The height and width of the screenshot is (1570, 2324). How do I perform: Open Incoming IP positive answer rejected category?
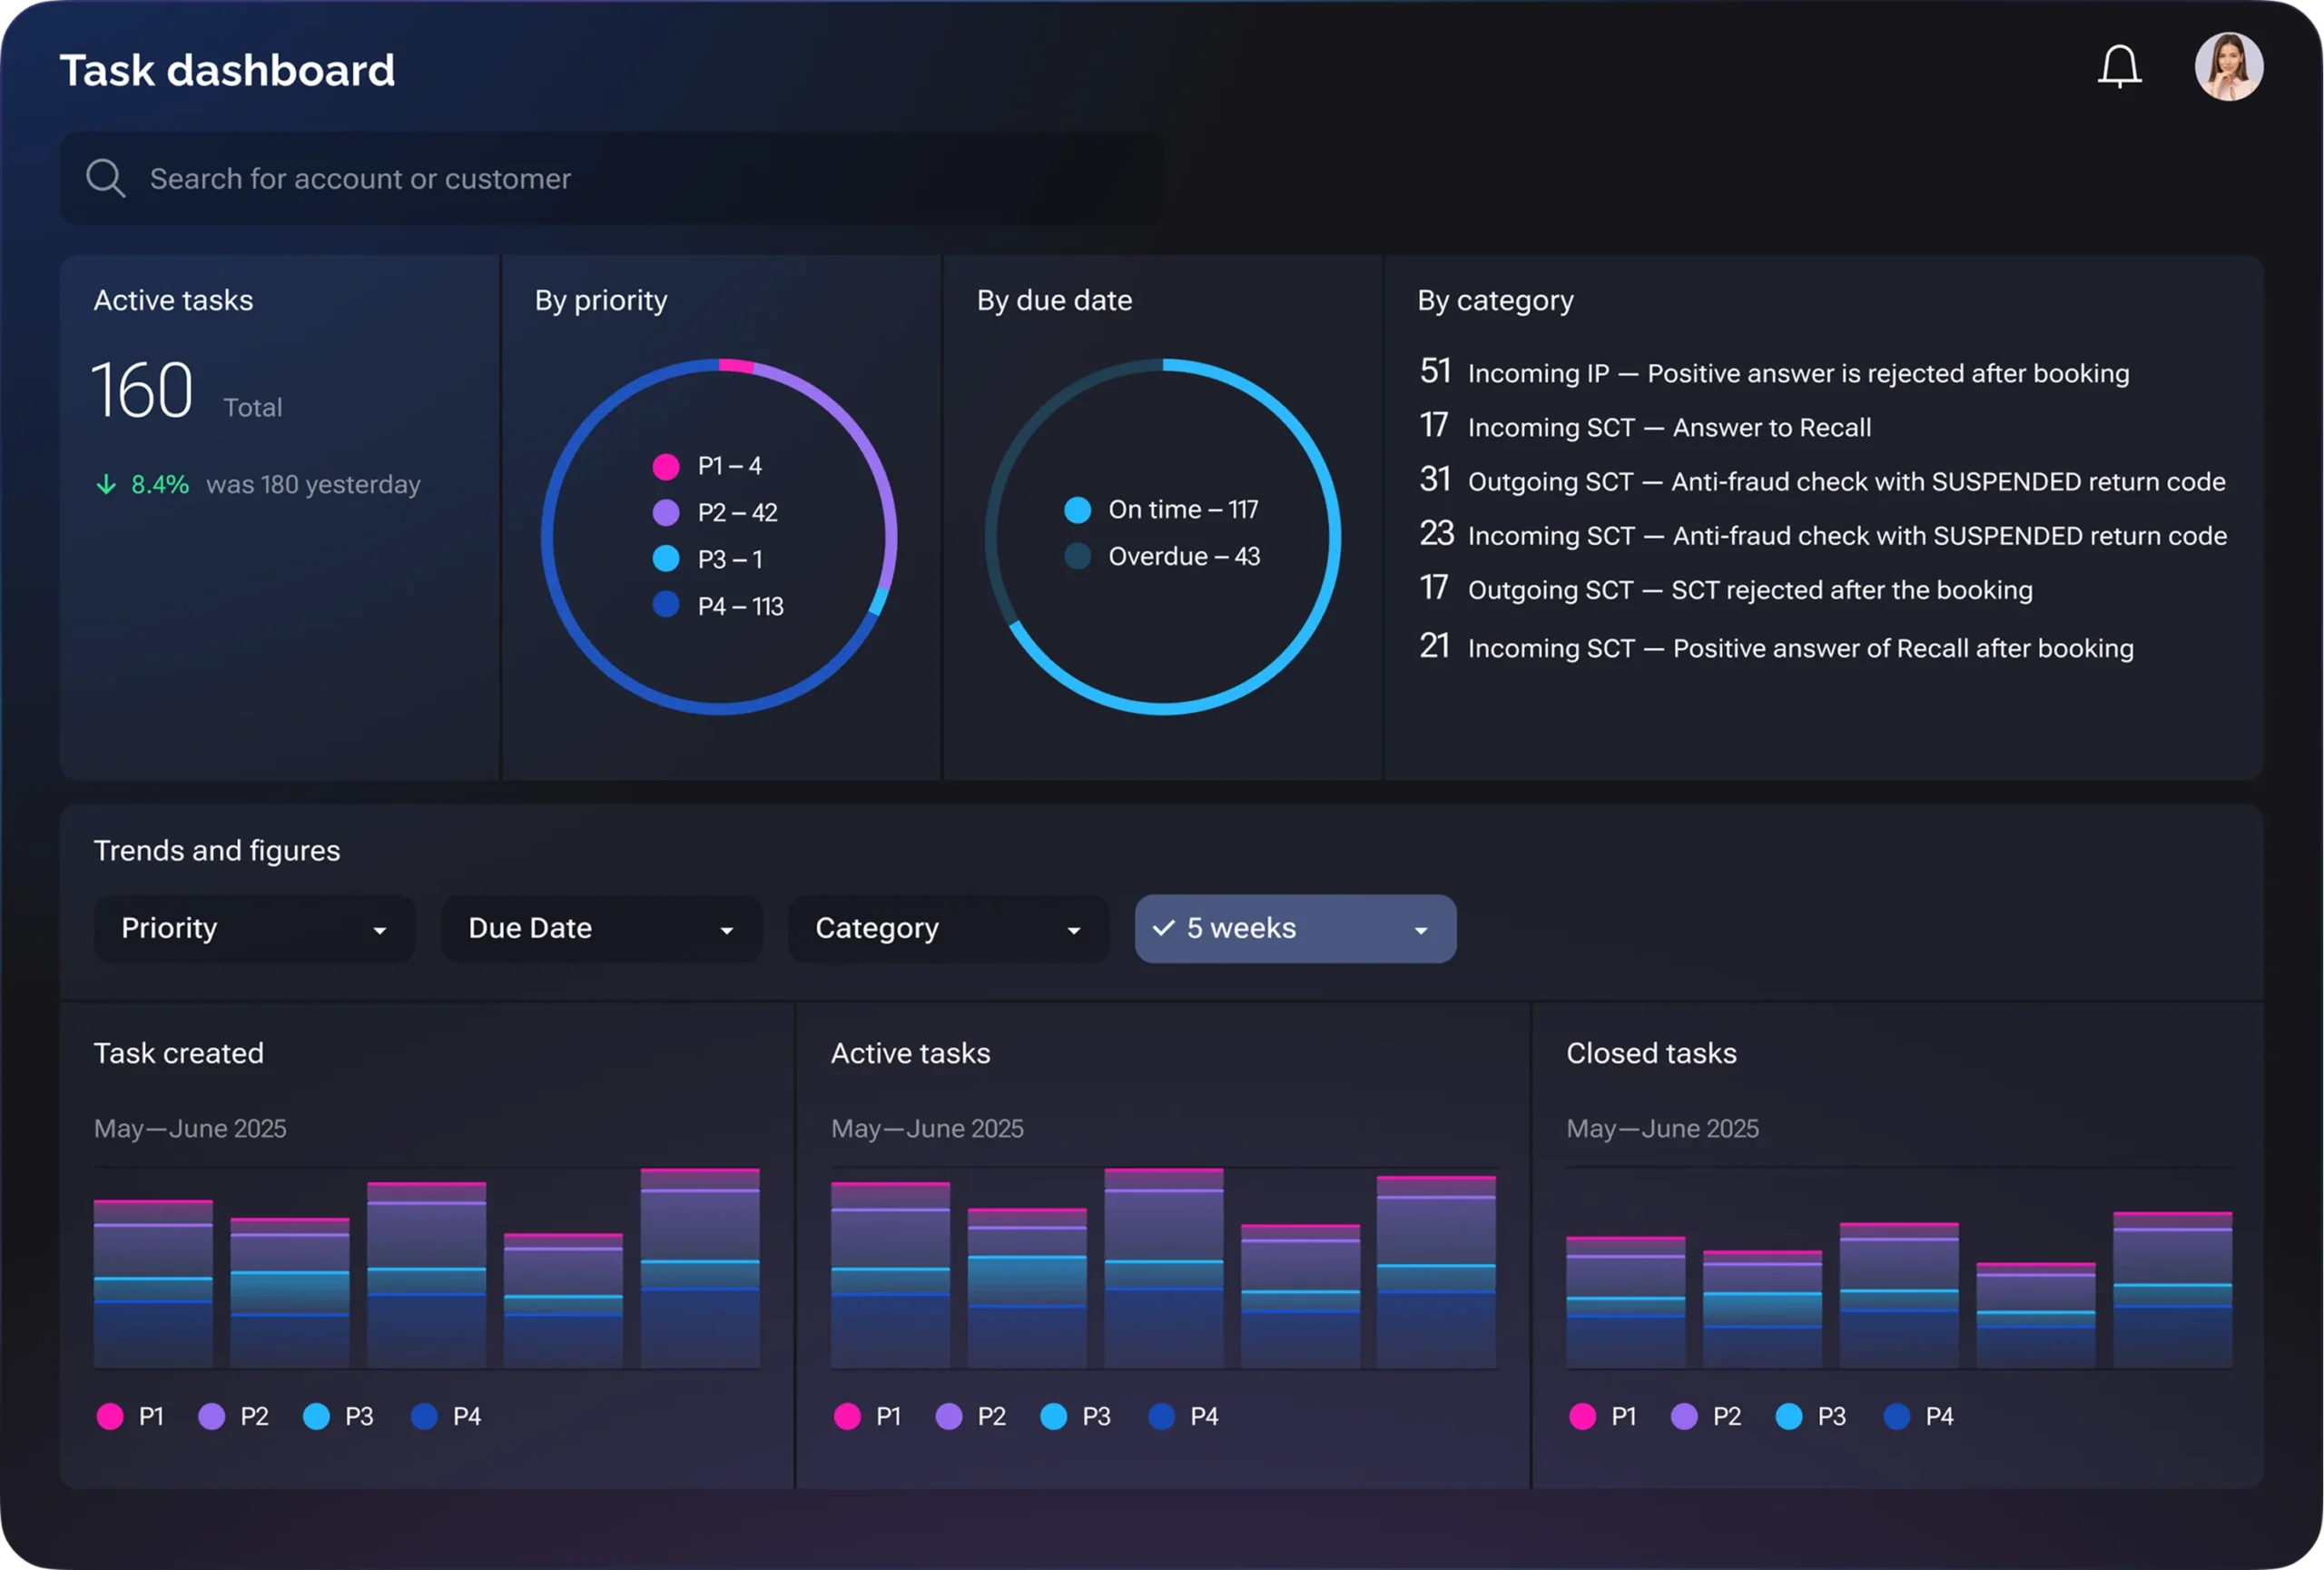[x=1797, y=374]
